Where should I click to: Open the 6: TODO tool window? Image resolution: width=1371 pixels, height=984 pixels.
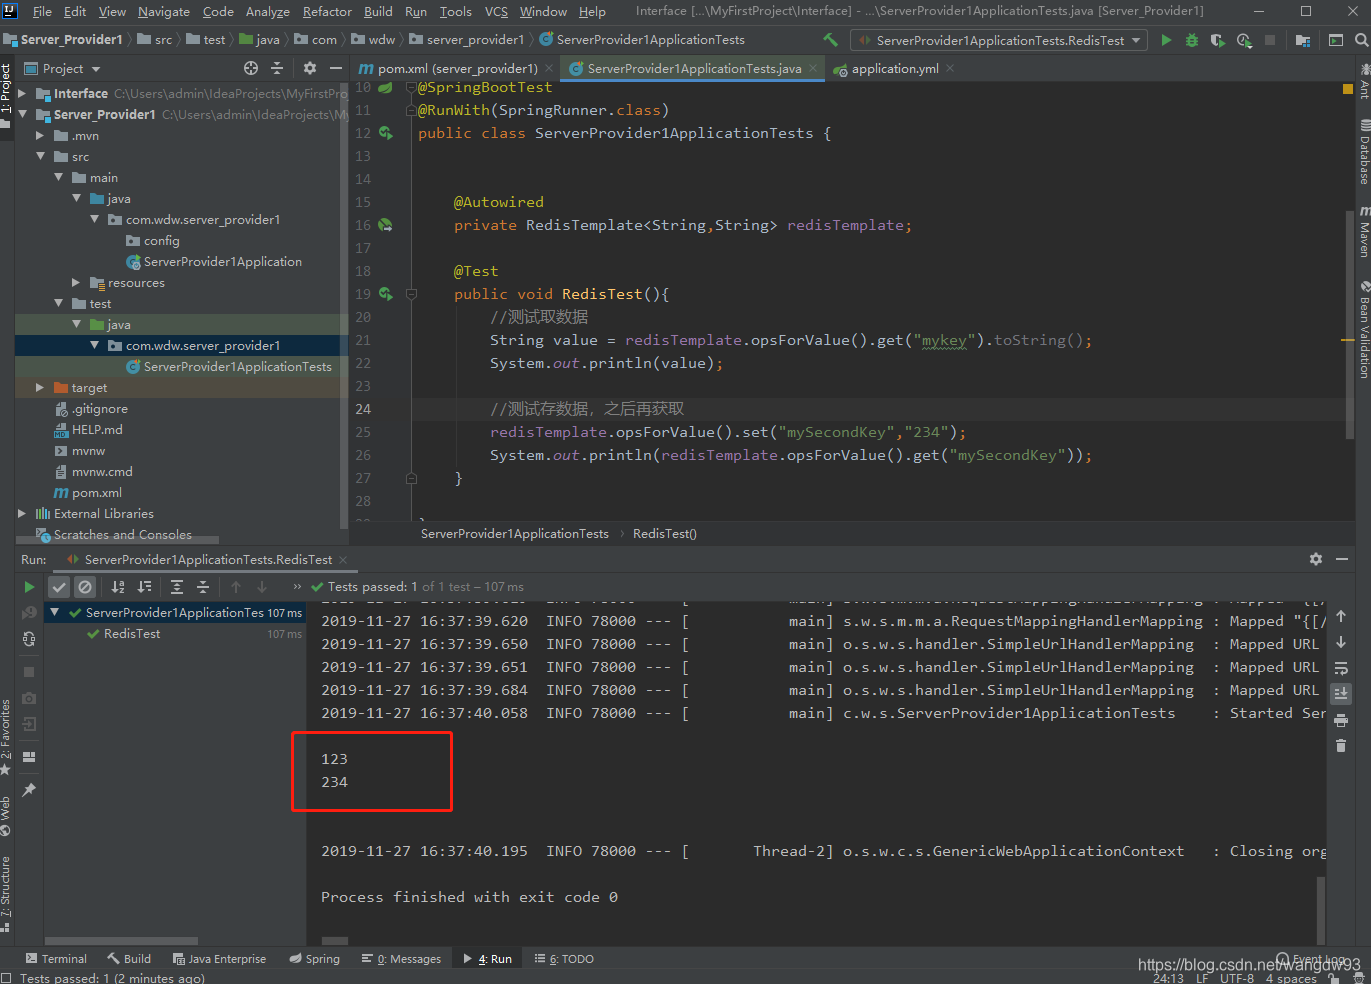564,959
